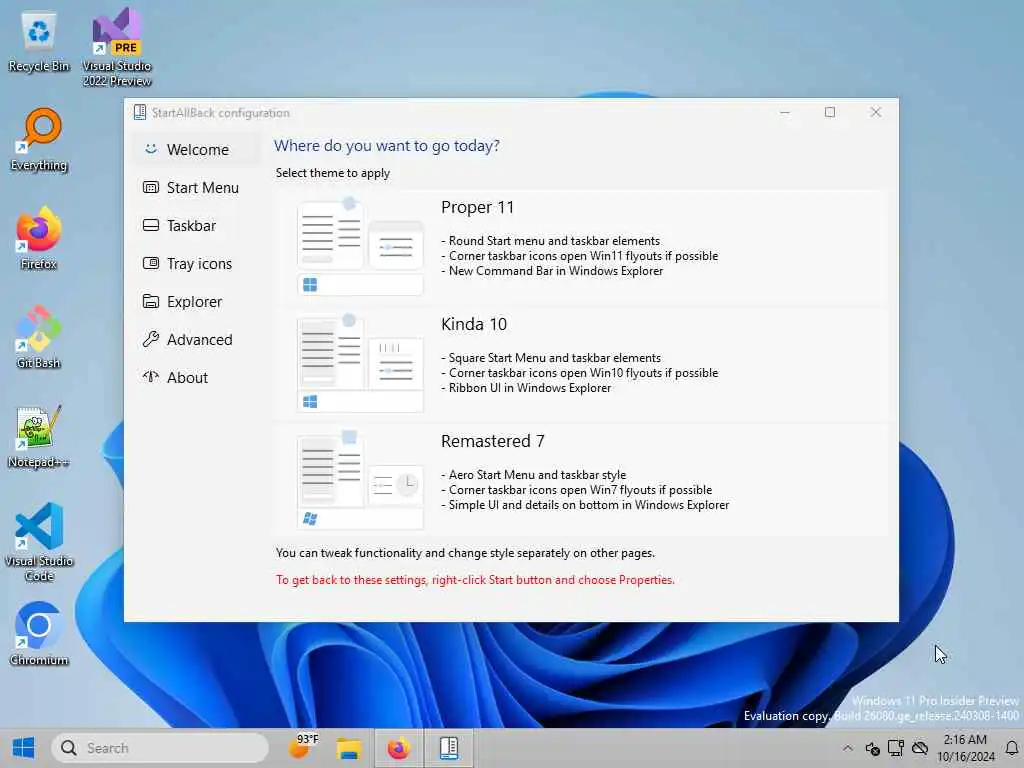Select the Proper 11 theme preview

coord(360,246)
